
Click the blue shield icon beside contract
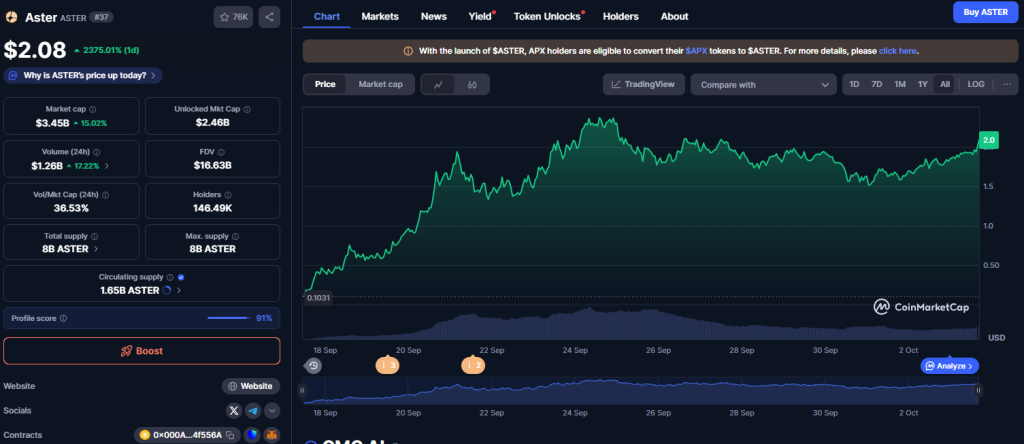(x=250, y=435)
